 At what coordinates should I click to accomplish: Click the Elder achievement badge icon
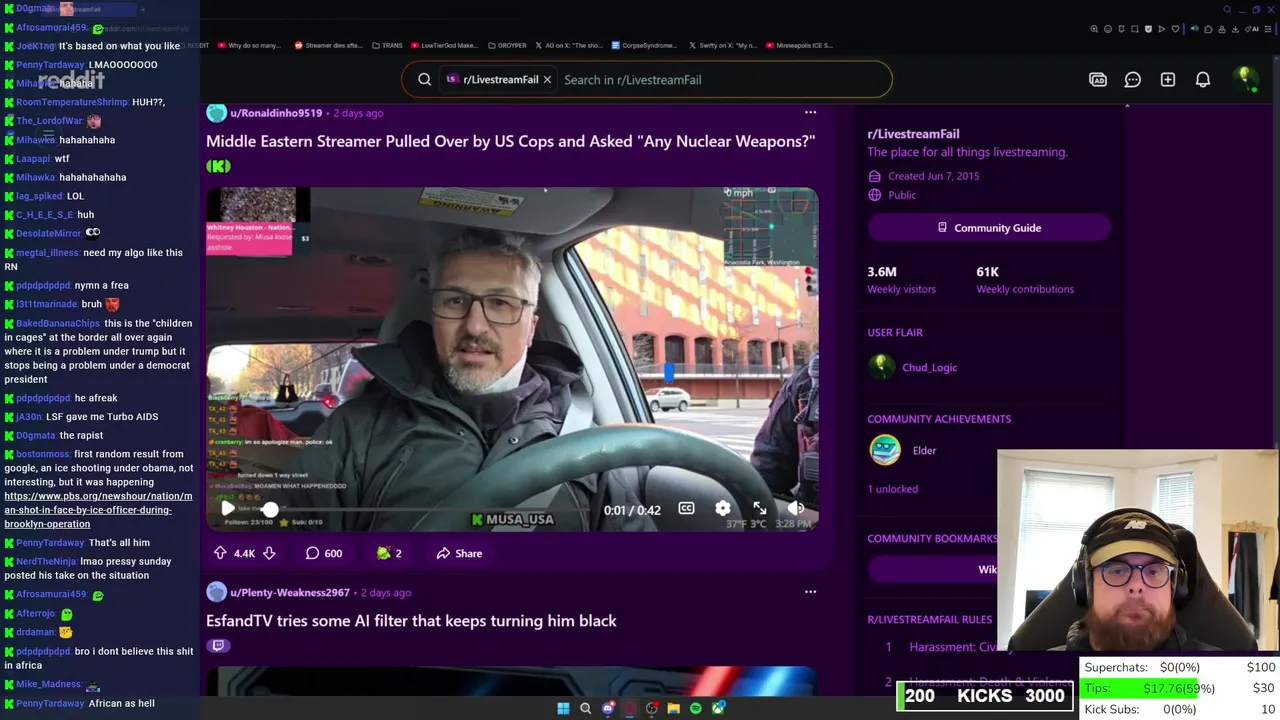[885, 450]
